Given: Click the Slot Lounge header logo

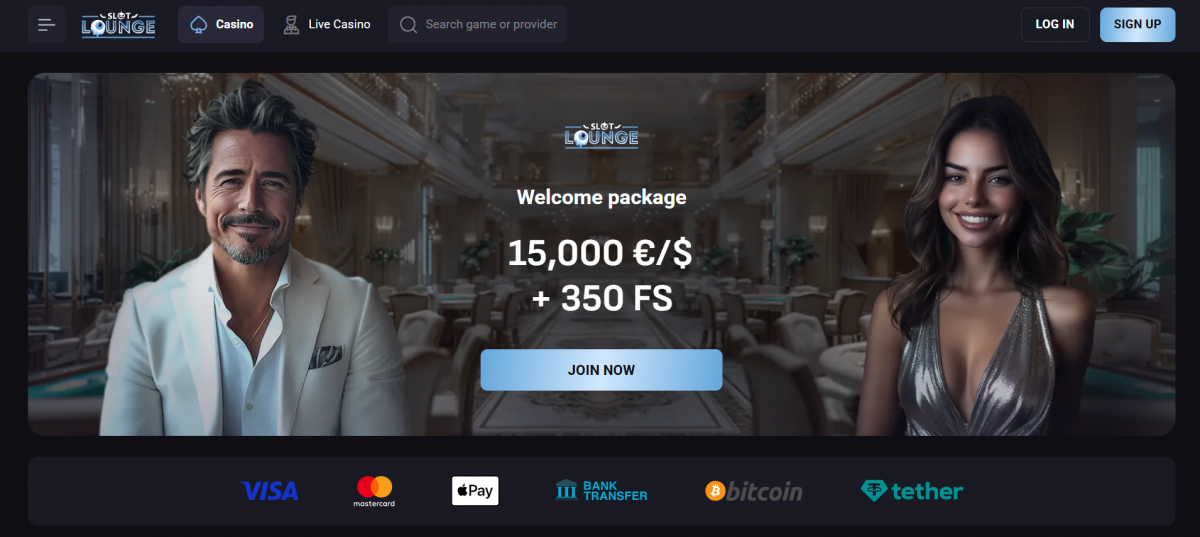Looking at the screenshot, I should (x=118, y=24).
